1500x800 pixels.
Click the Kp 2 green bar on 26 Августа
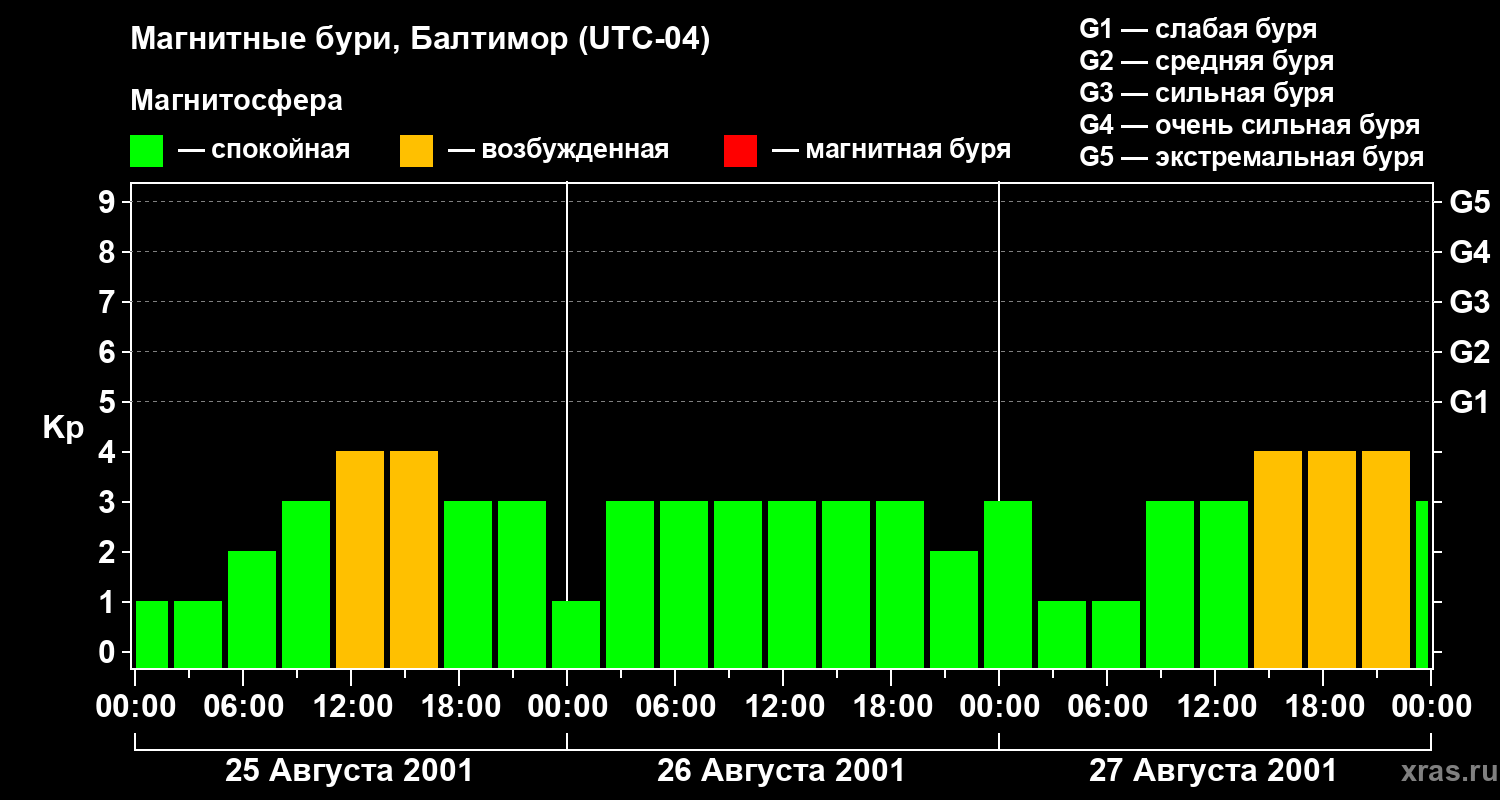954,610
